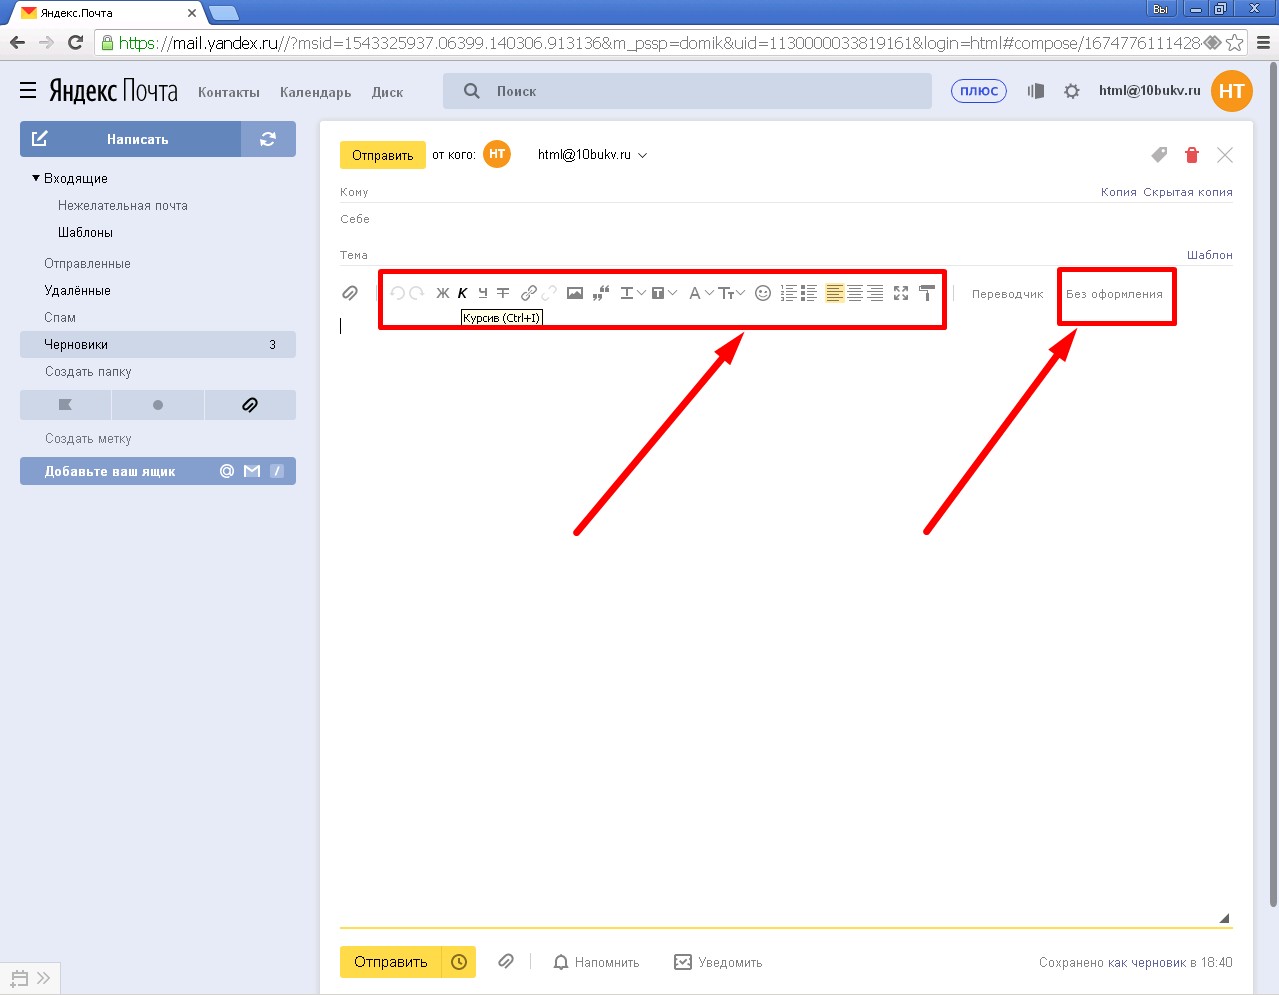Collapse the Входящие folder tree
Image resolution: width=1279 pixels, height=995 pixels.
36,177
